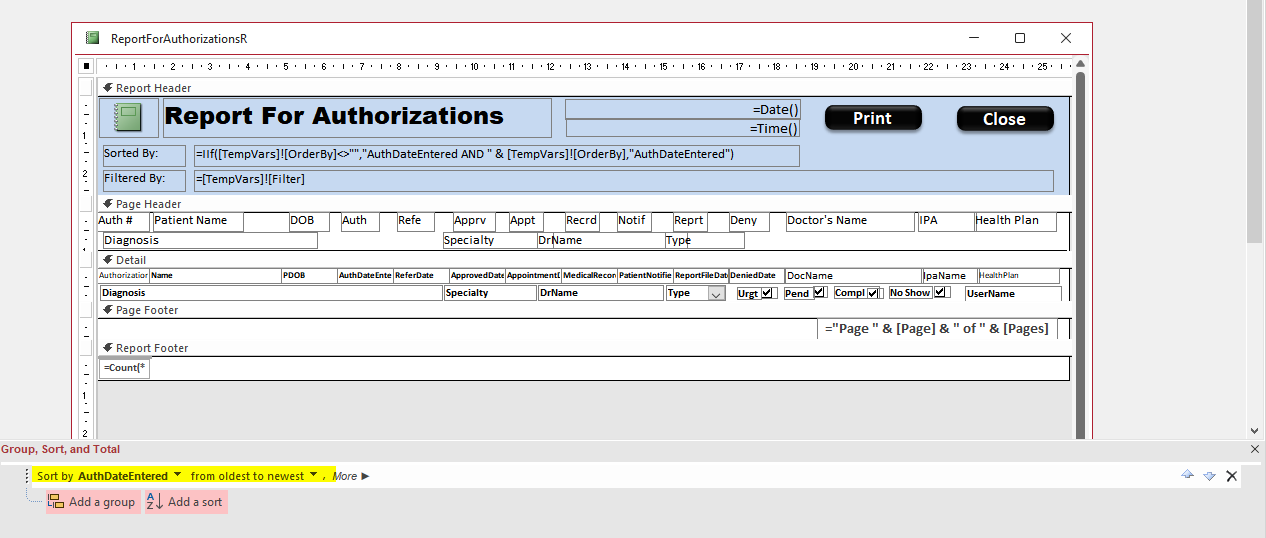
Task: Maximize the ReportForAuthorizationsR window
Action: coord(1020,38)
